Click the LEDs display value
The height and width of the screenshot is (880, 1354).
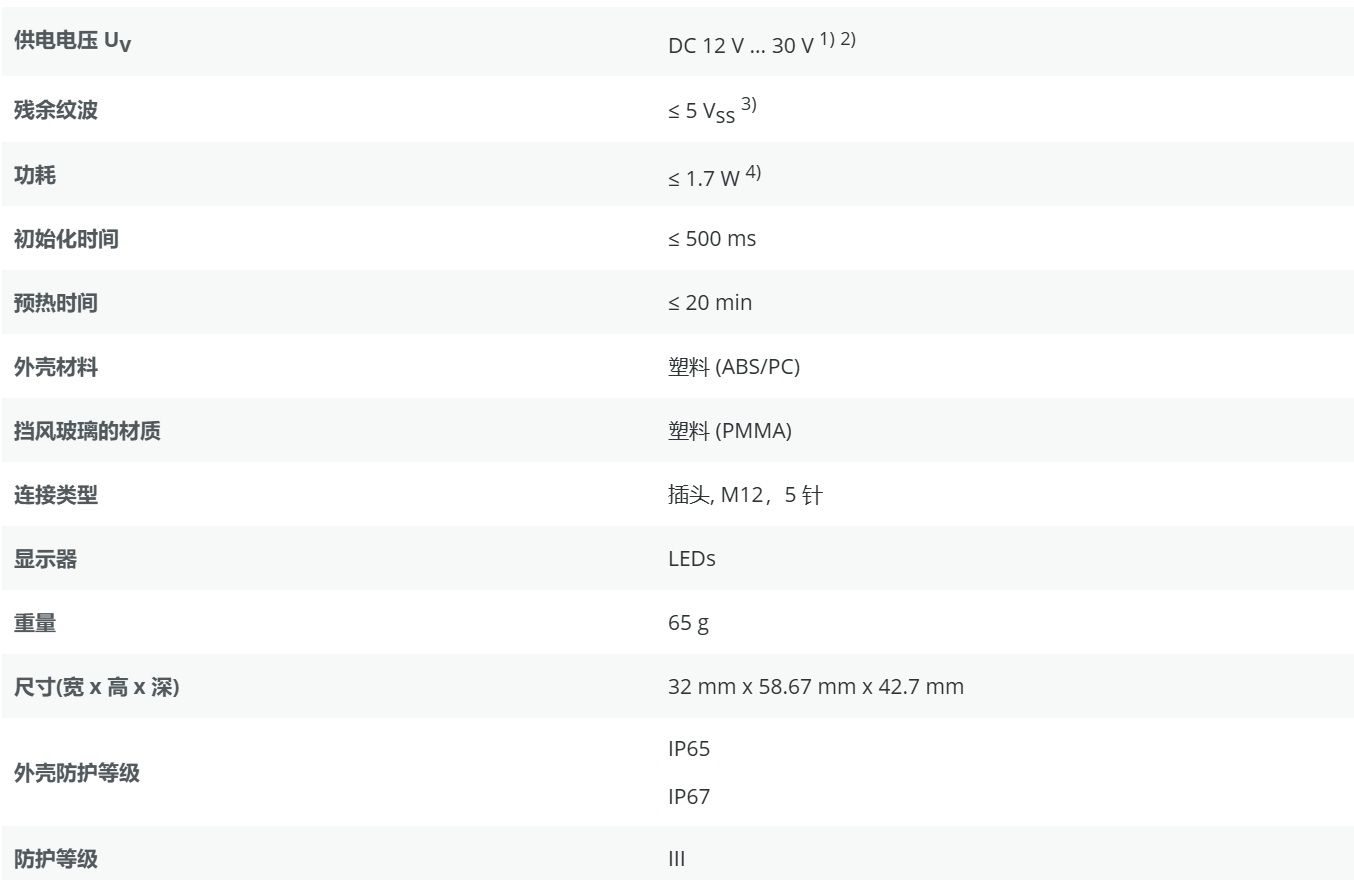[x=692, y=559]
